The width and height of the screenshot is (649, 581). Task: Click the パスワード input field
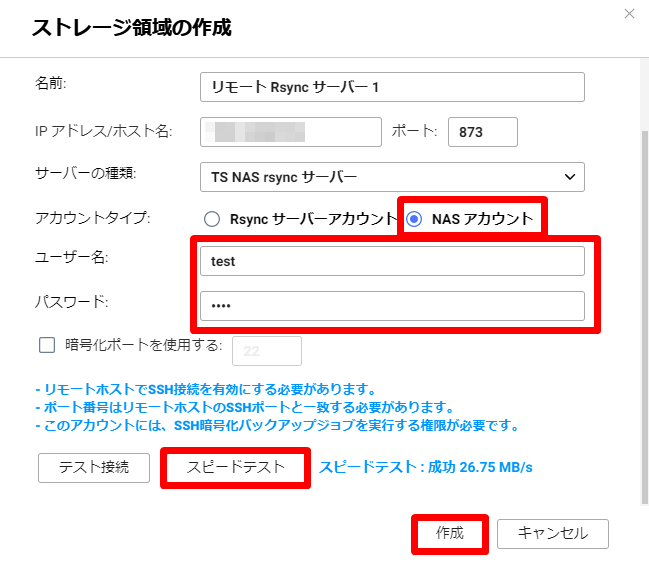pyautogui.click(x=392, y=305)
